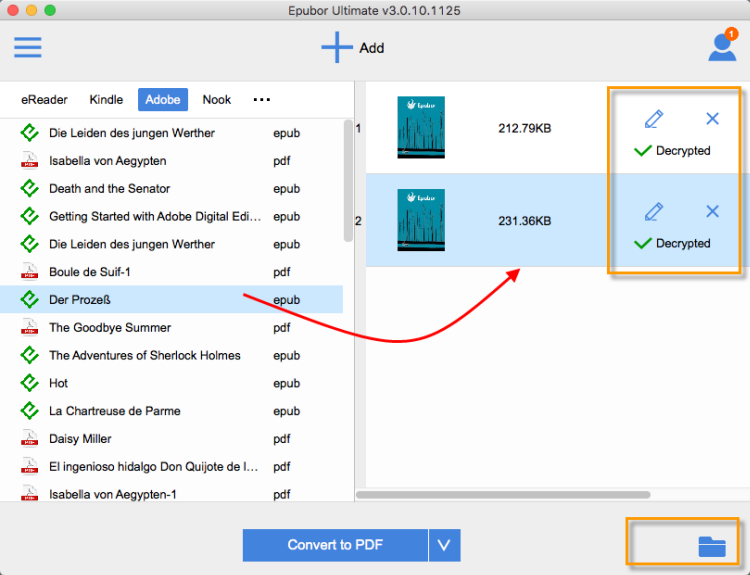This screenshot has width=750, height=575.
Task: Open the user account icon
Action: click(722, 46)
